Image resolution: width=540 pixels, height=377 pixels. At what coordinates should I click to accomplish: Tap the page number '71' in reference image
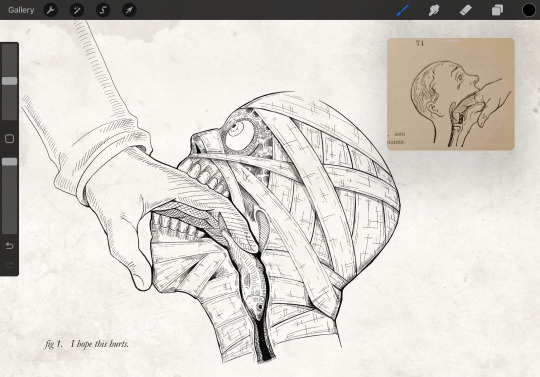point(420,43)
